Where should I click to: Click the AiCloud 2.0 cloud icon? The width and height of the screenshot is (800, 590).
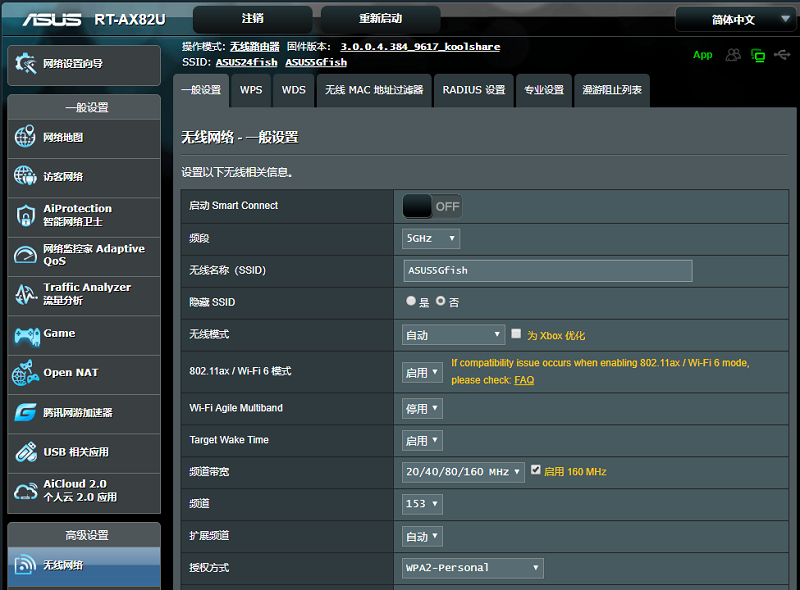26,491
